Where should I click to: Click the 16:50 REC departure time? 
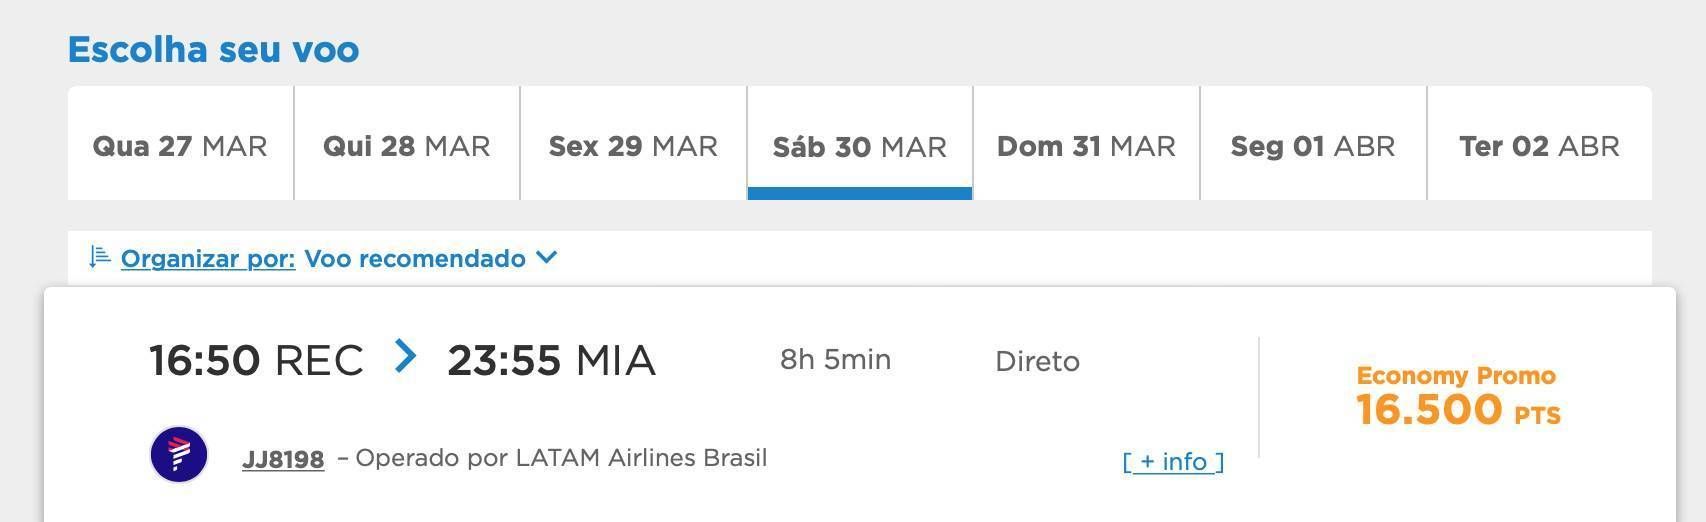256,360
